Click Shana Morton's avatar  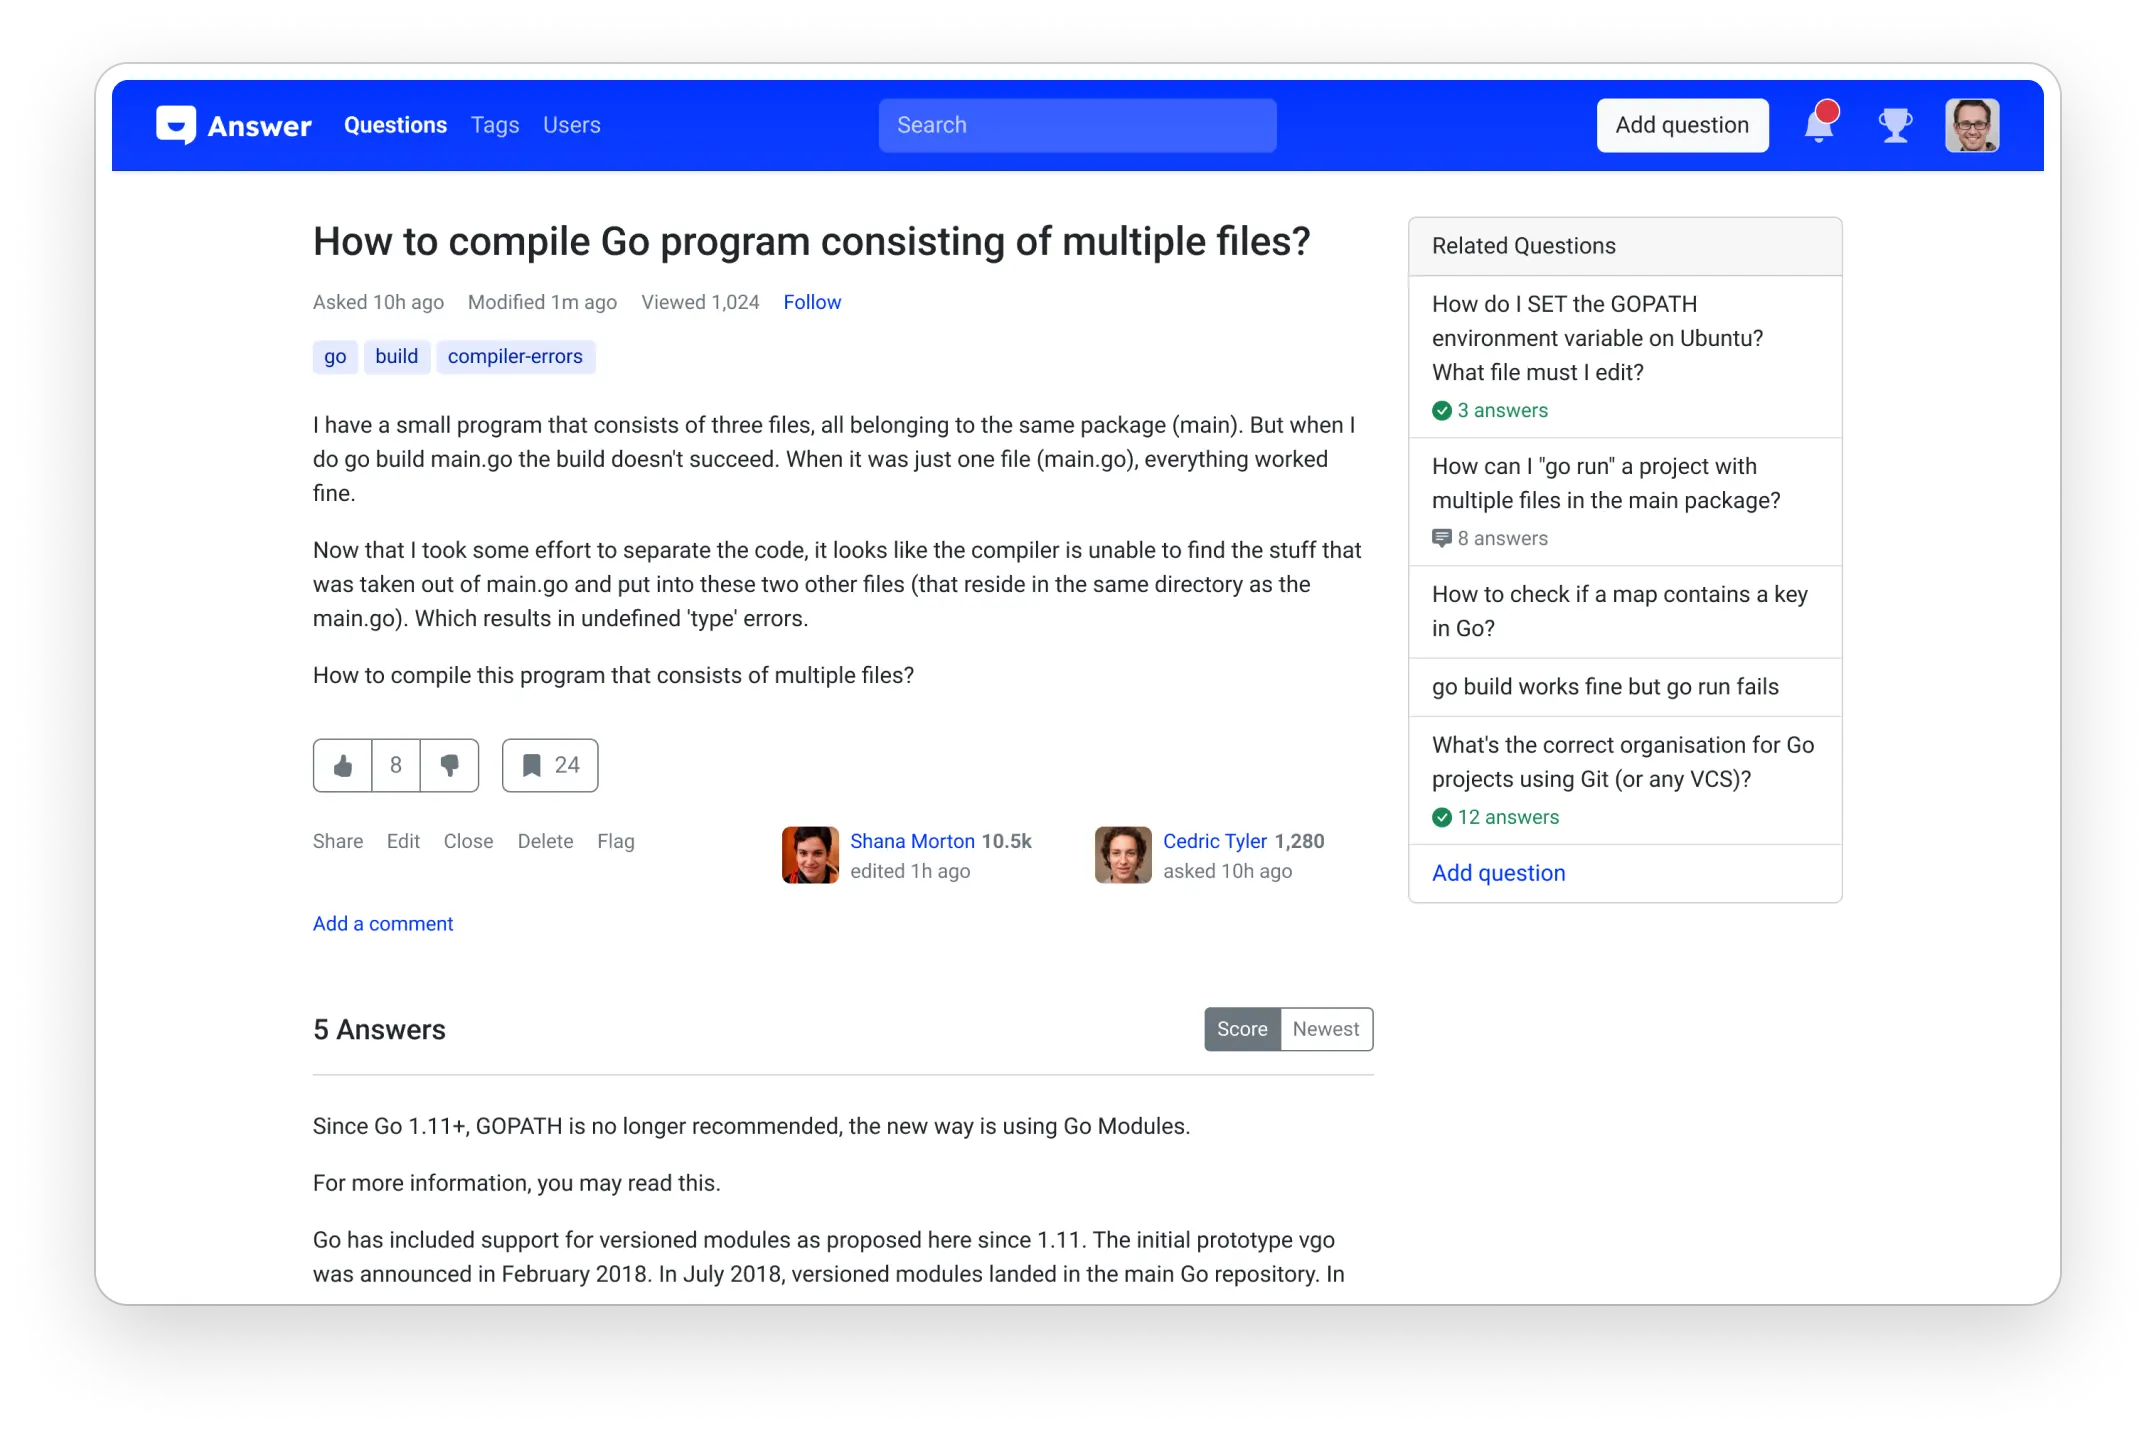click(x=810, y=855)
